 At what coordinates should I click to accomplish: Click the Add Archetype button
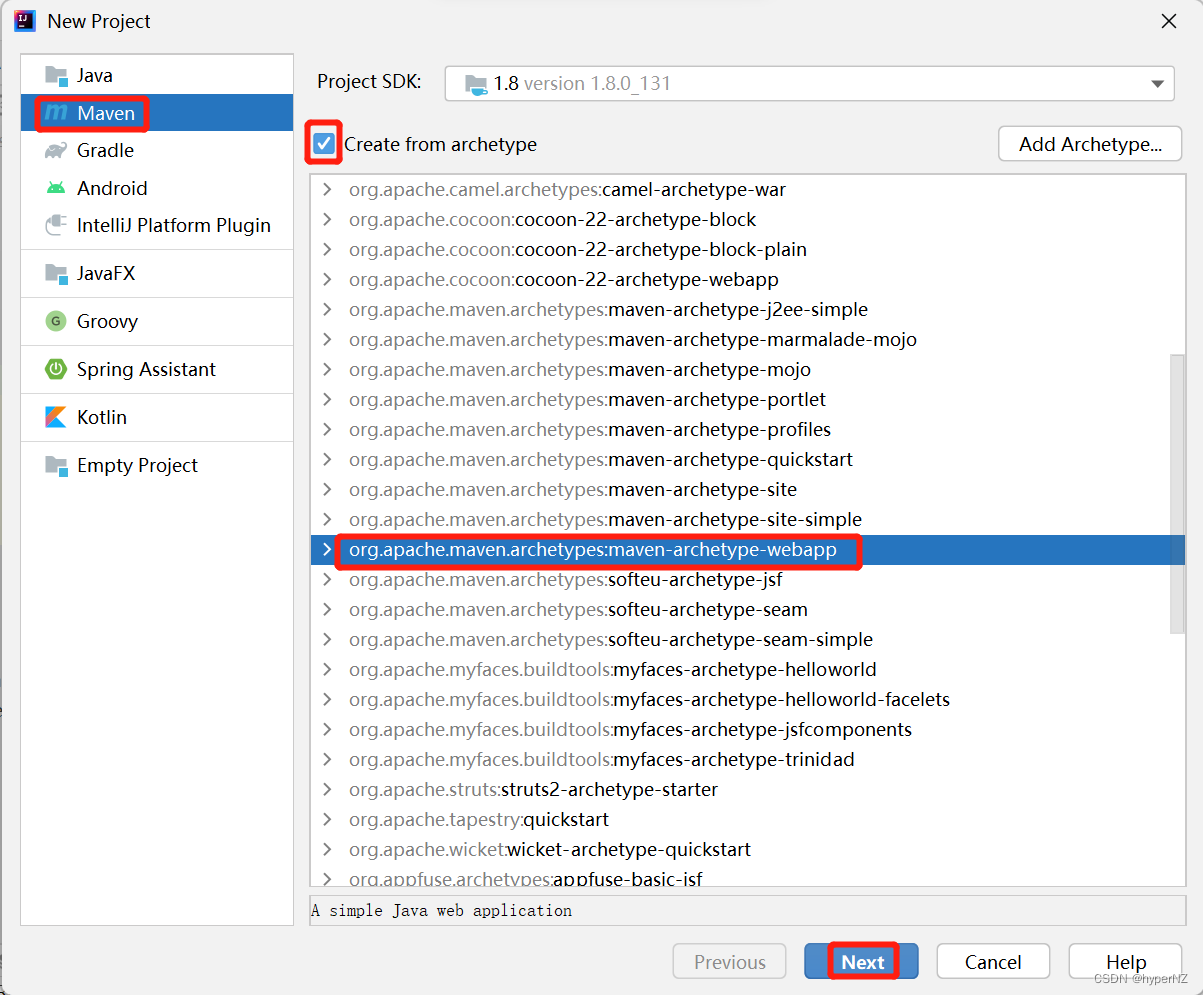[x=1090, y=144]
